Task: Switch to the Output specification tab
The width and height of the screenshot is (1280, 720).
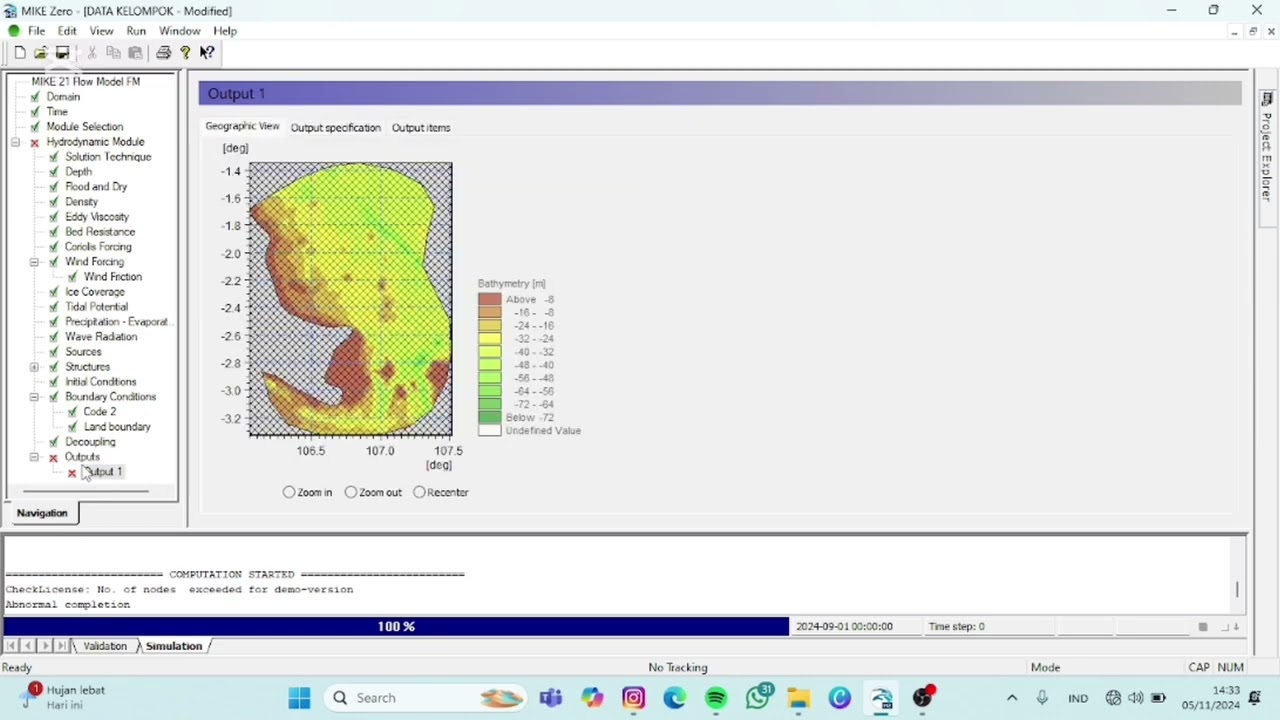Action: click(336, 128)
